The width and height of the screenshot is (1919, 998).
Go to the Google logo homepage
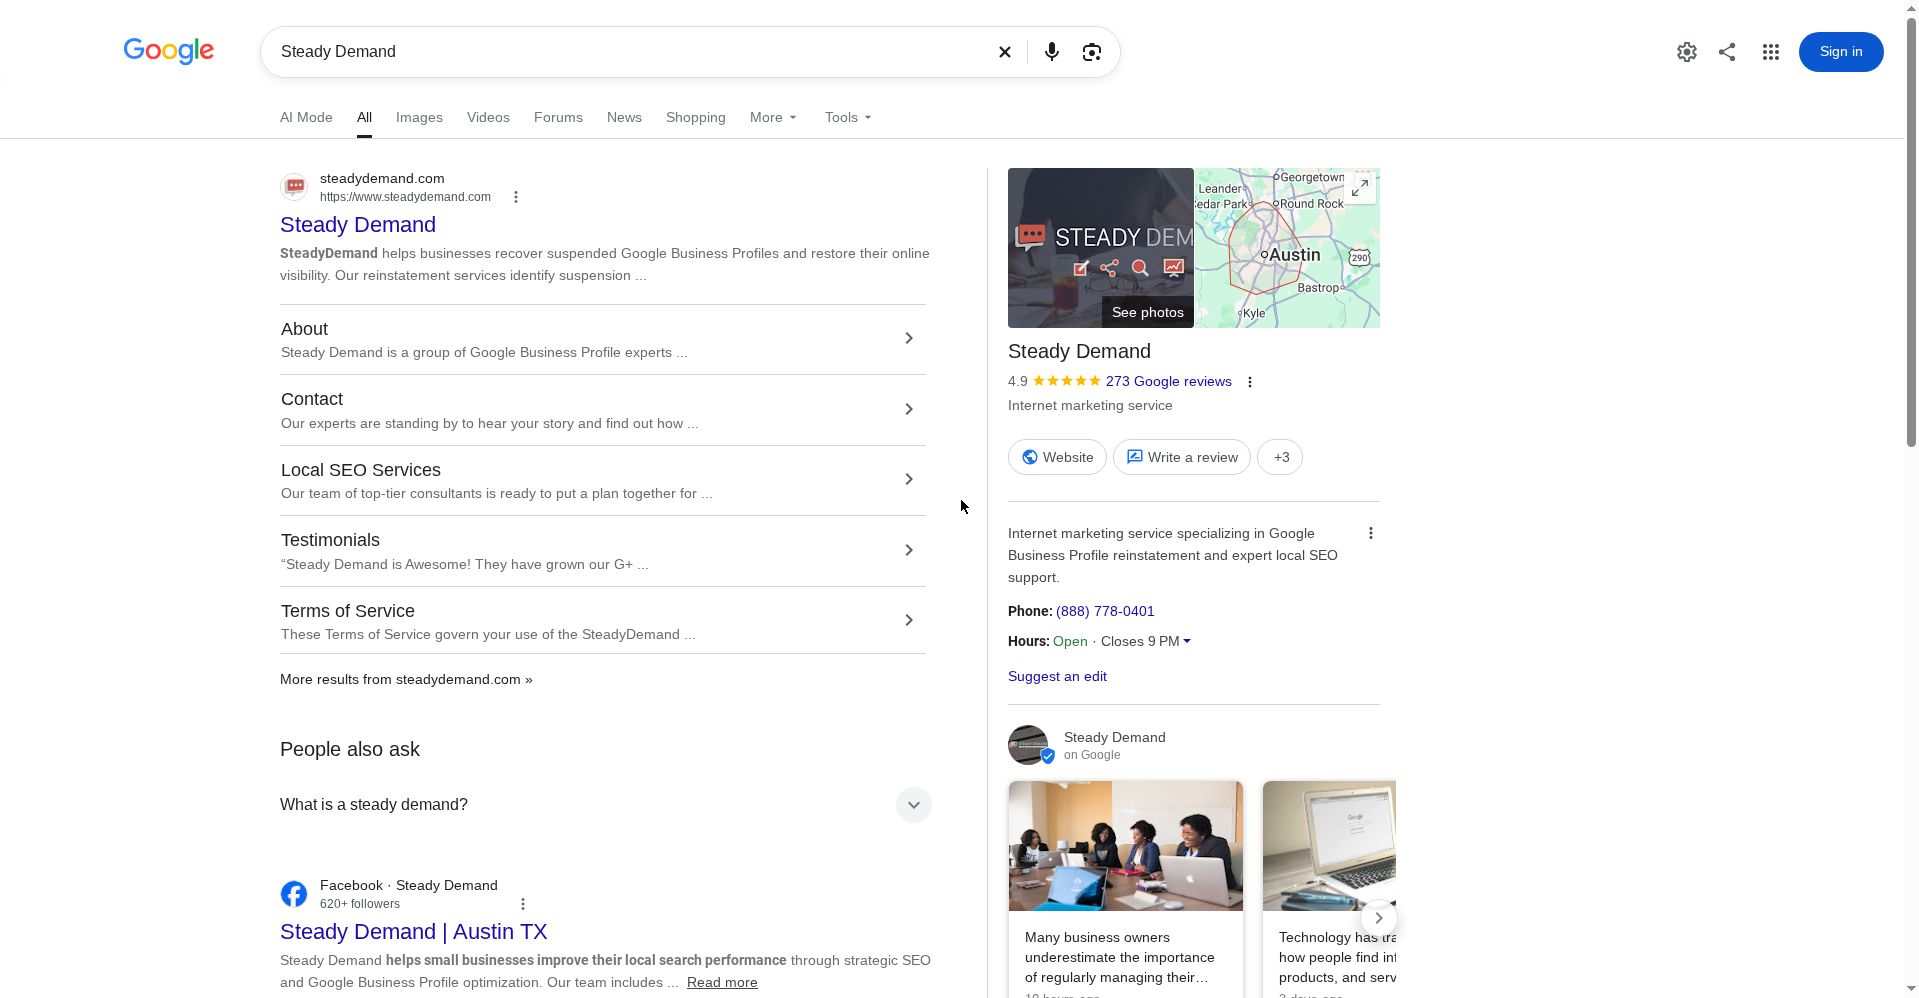[x=169, y=51]
